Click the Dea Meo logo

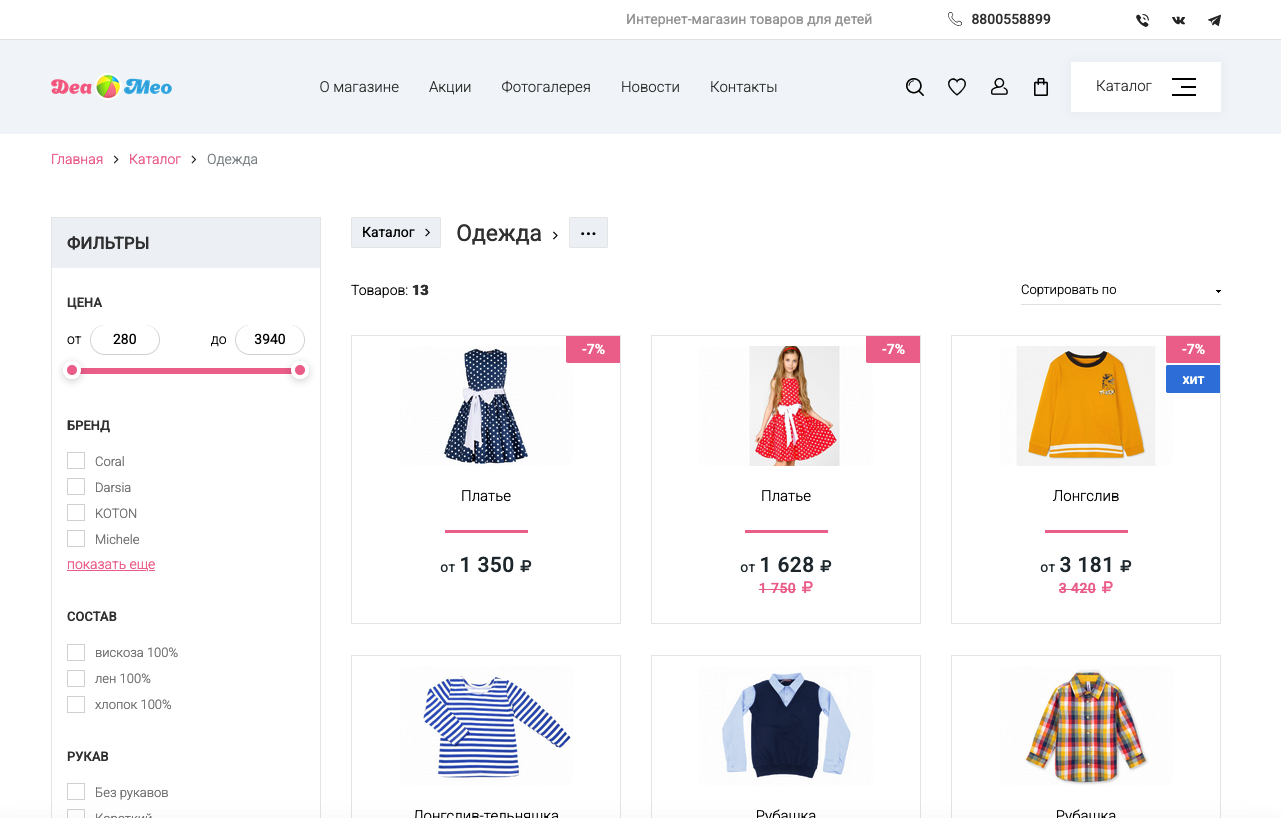pos(111,87)
